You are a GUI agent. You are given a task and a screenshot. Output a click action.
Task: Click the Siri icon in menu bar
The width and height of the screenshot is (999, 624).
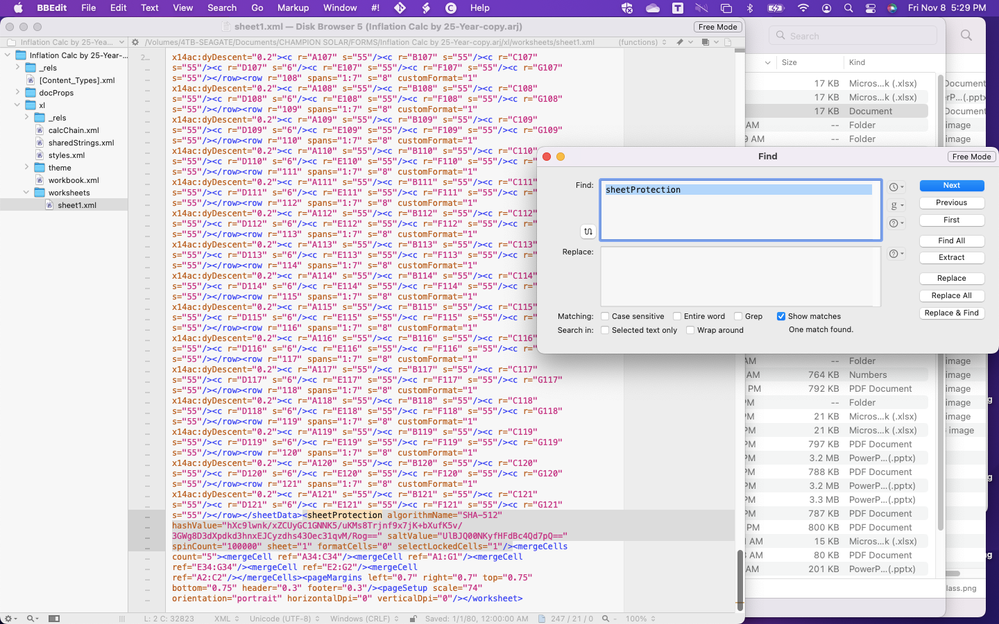892,8
